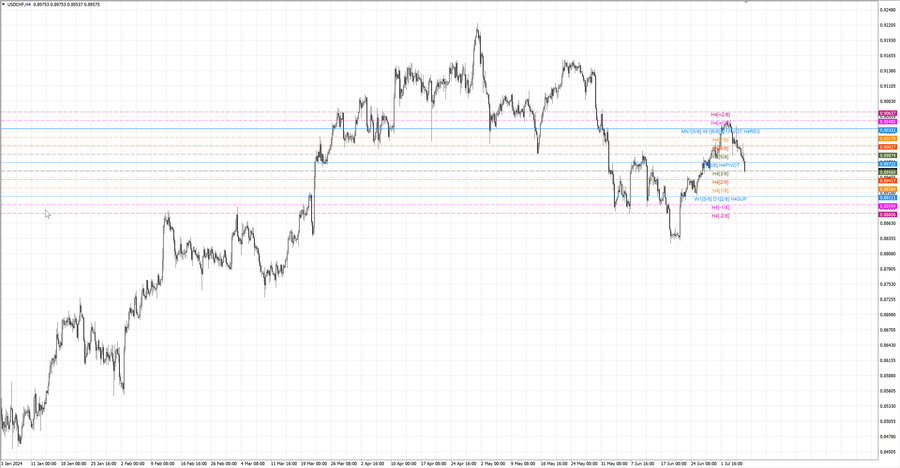Click the 1 Jul 16:00 time label
Screen dimensions: 900x468
click(732, 463)
